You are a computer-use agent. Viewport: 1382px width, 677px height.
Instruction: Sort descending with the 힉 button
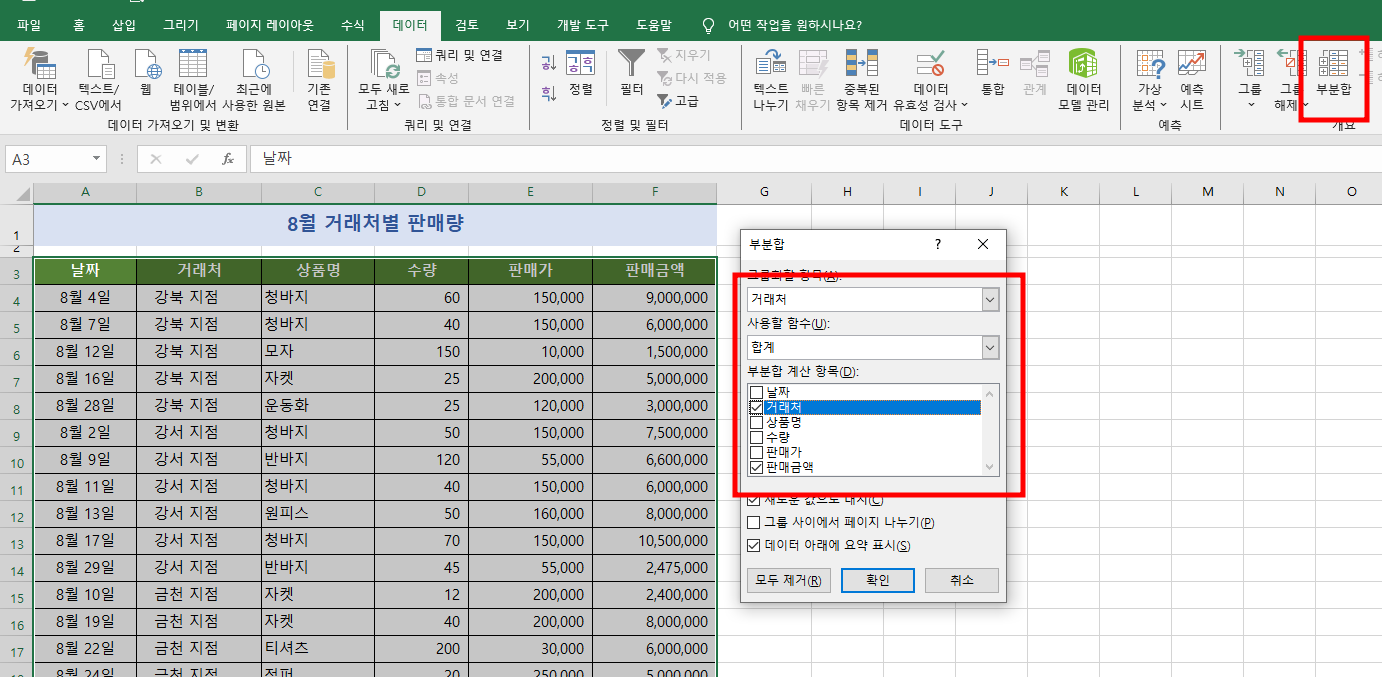pyautogui.click(x=548, y=93)
